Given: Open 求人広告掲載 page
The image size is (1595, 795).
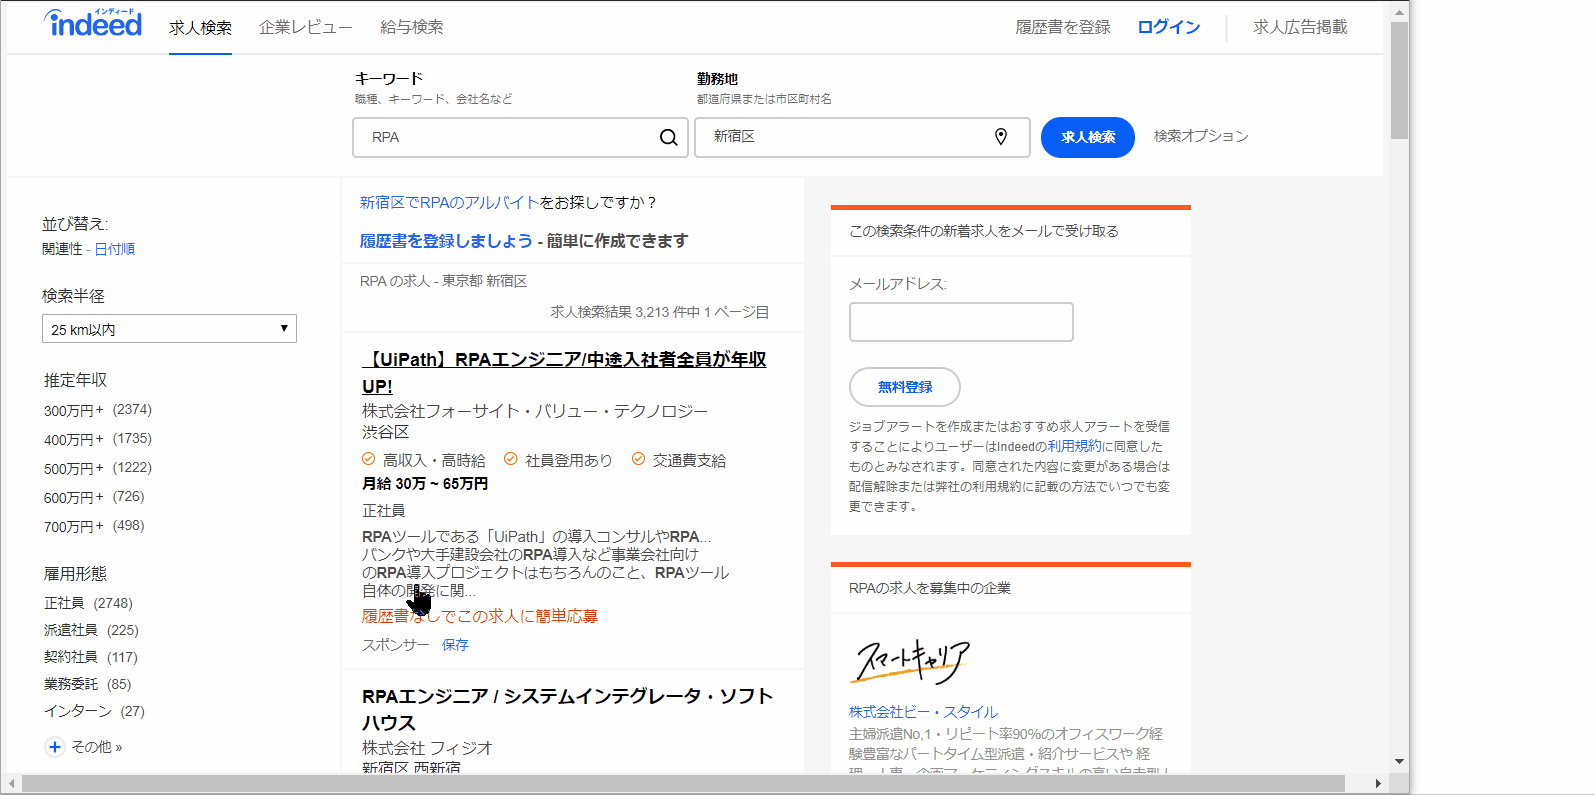Looking at the screenshot, I should (x=1300, y=27).
